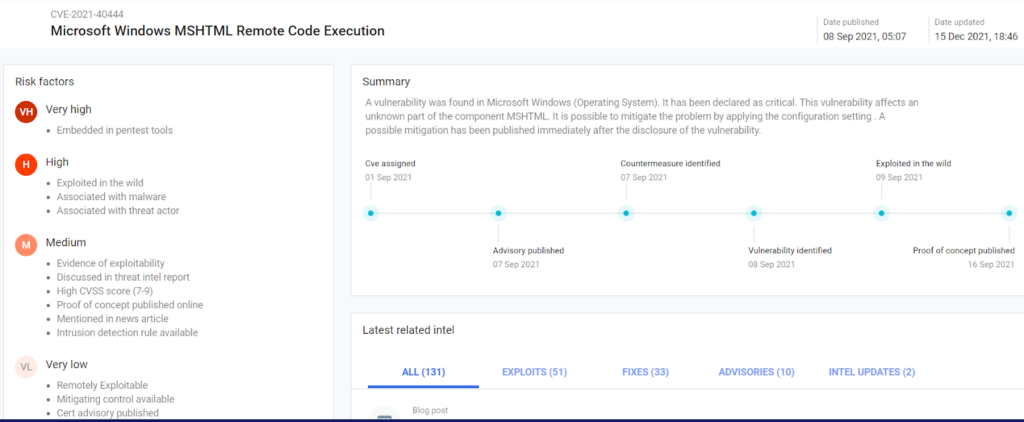The height and width of the screenshot is (422, 1024).
Task: Click the Vulnerability identified timeline dot
Action: pos(754,213)
